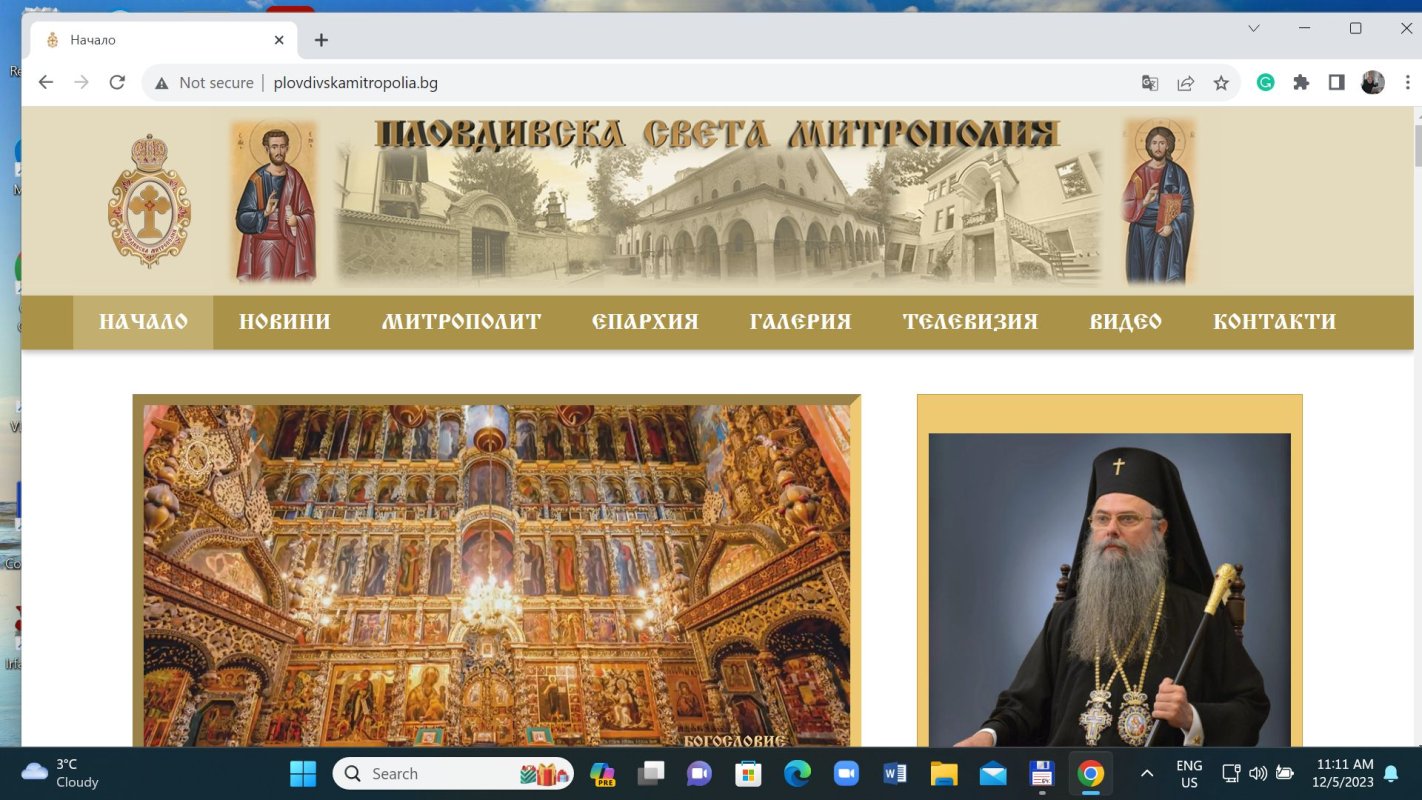Open the Extensions puzzle-piece icon
The width and height of the screenshot is (1422, 800).
coord(1301,83)
